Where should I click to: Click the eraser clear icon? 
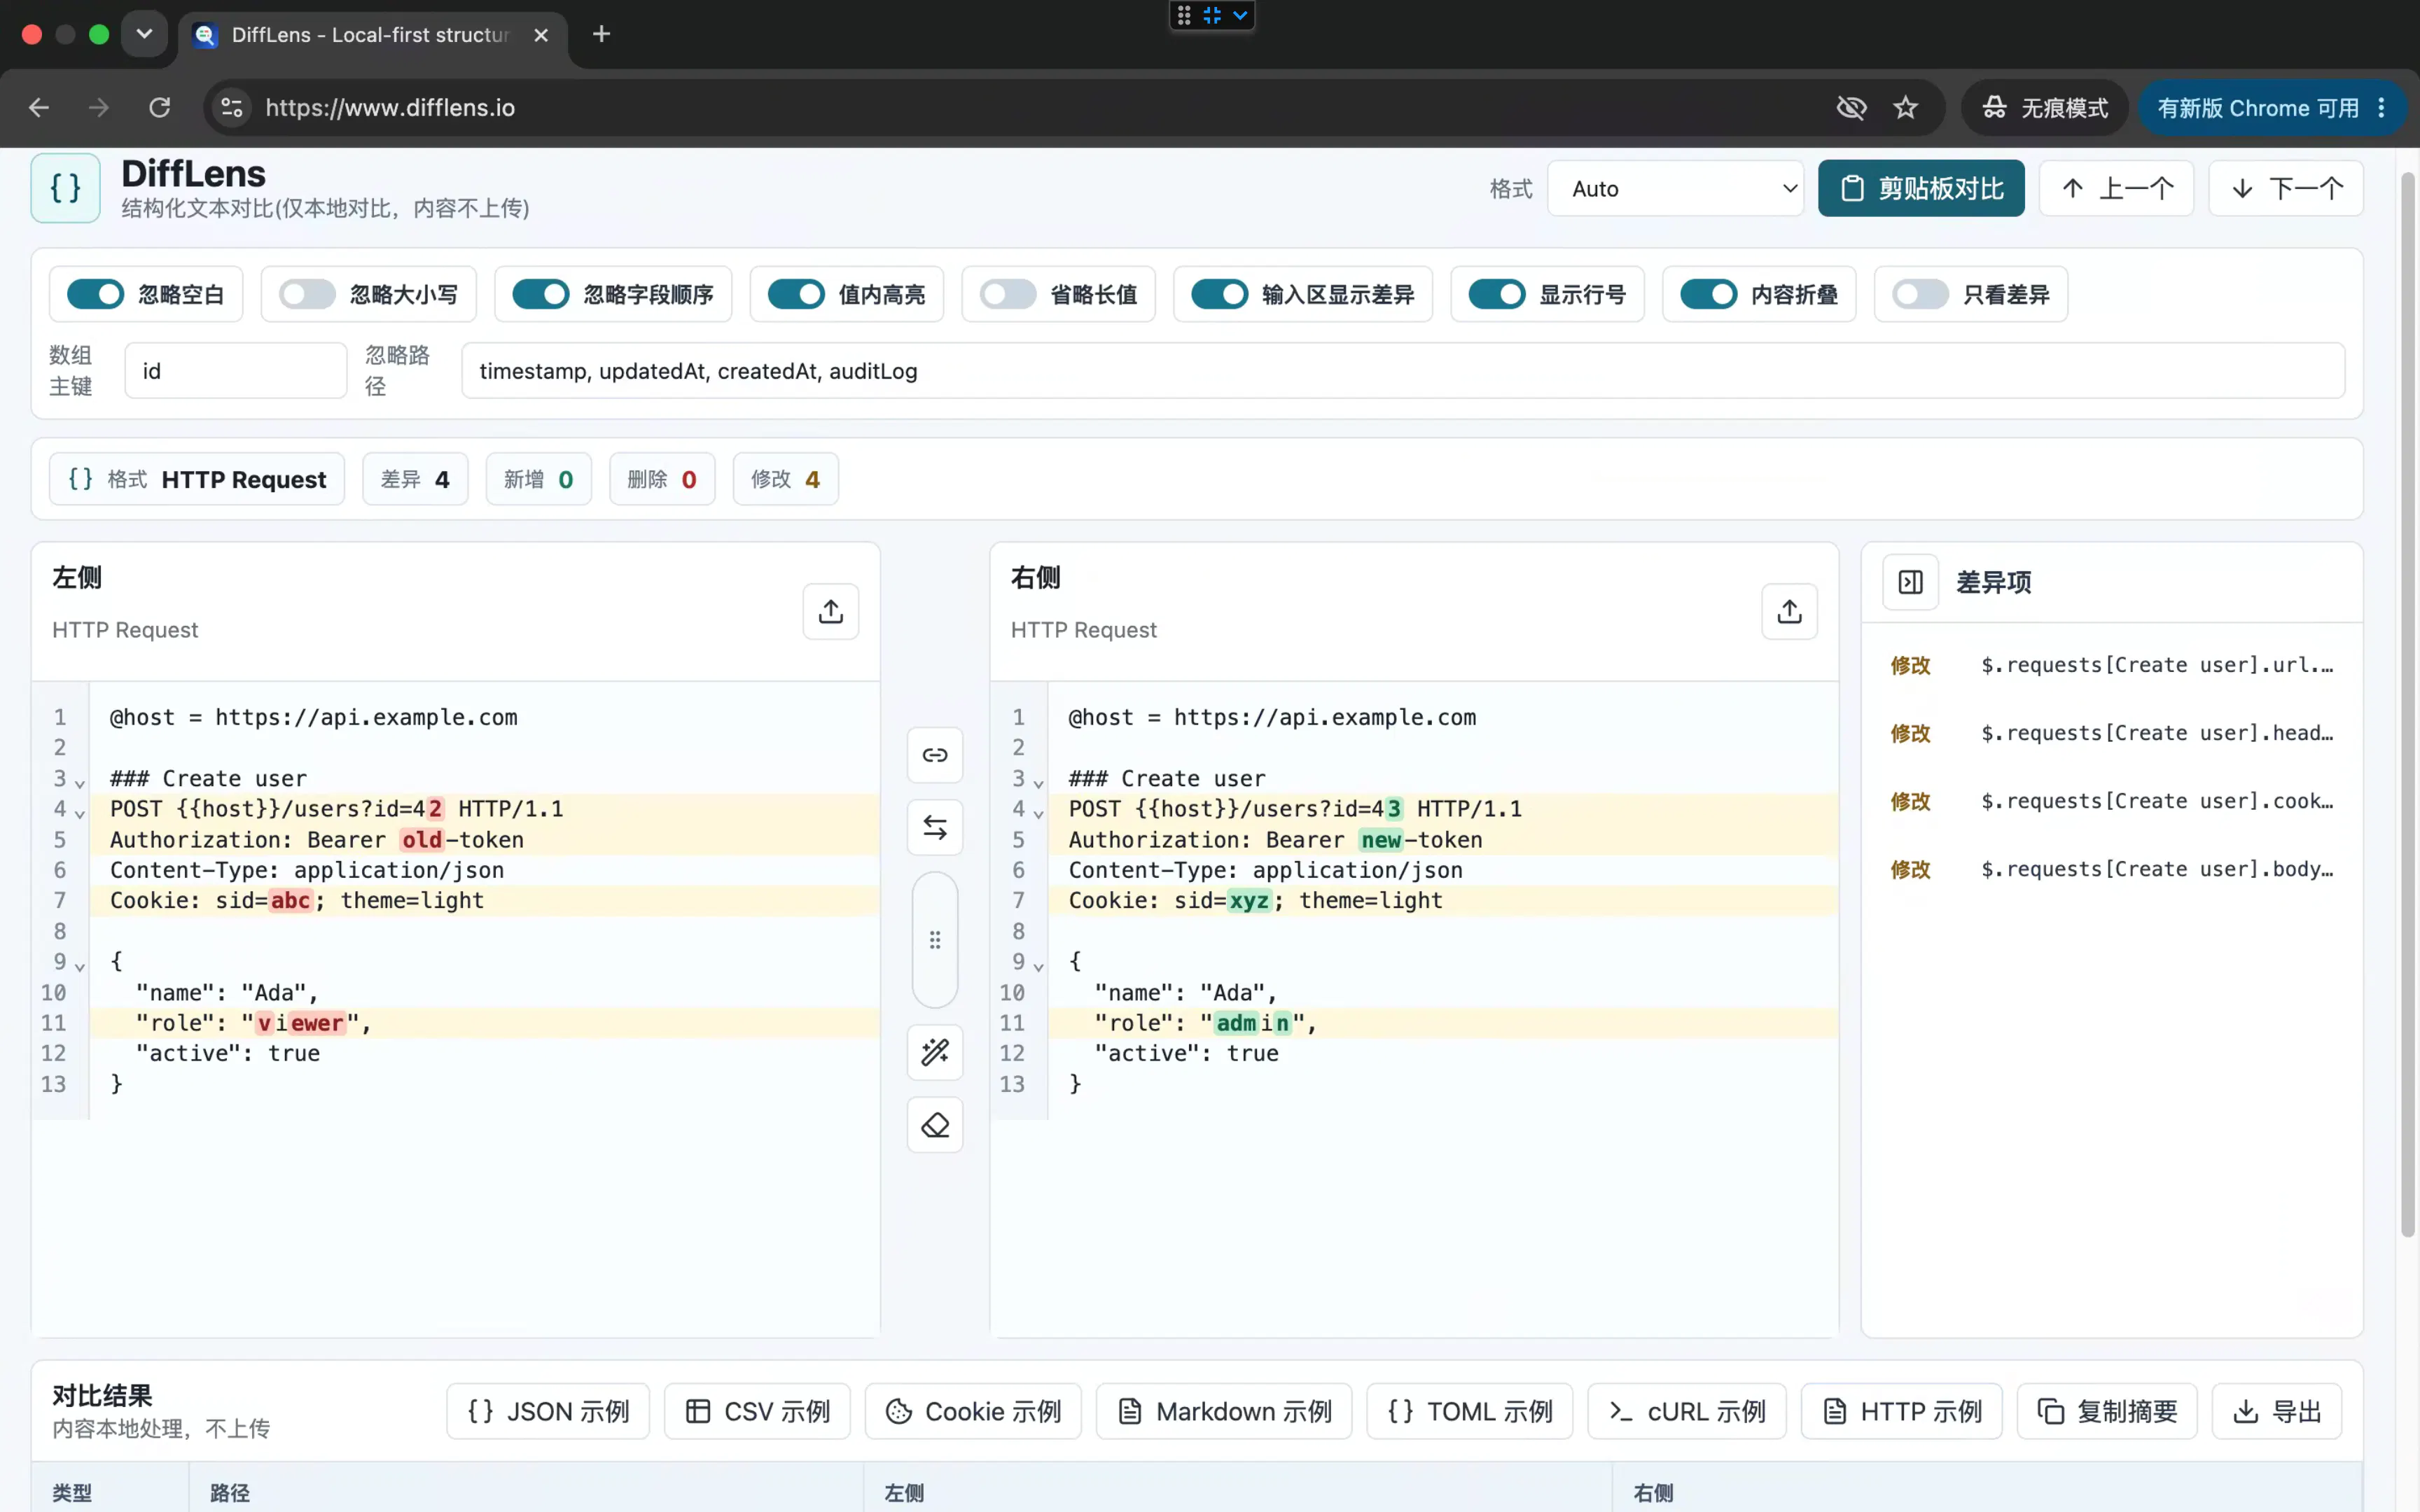(x=935, y=1125)
